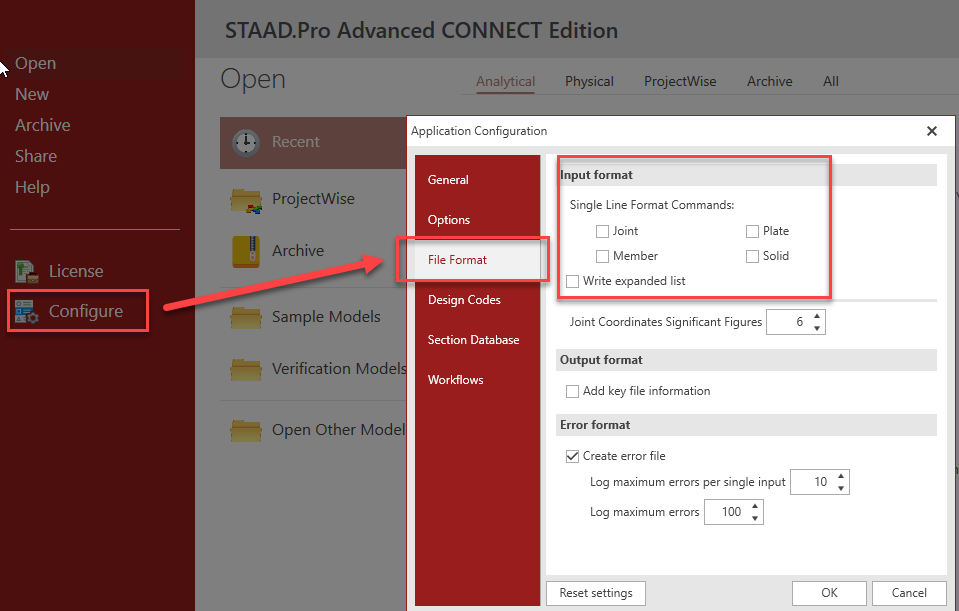Click the ProjectWise folder icon
The image size is (959, 611).
coord(246,200)
